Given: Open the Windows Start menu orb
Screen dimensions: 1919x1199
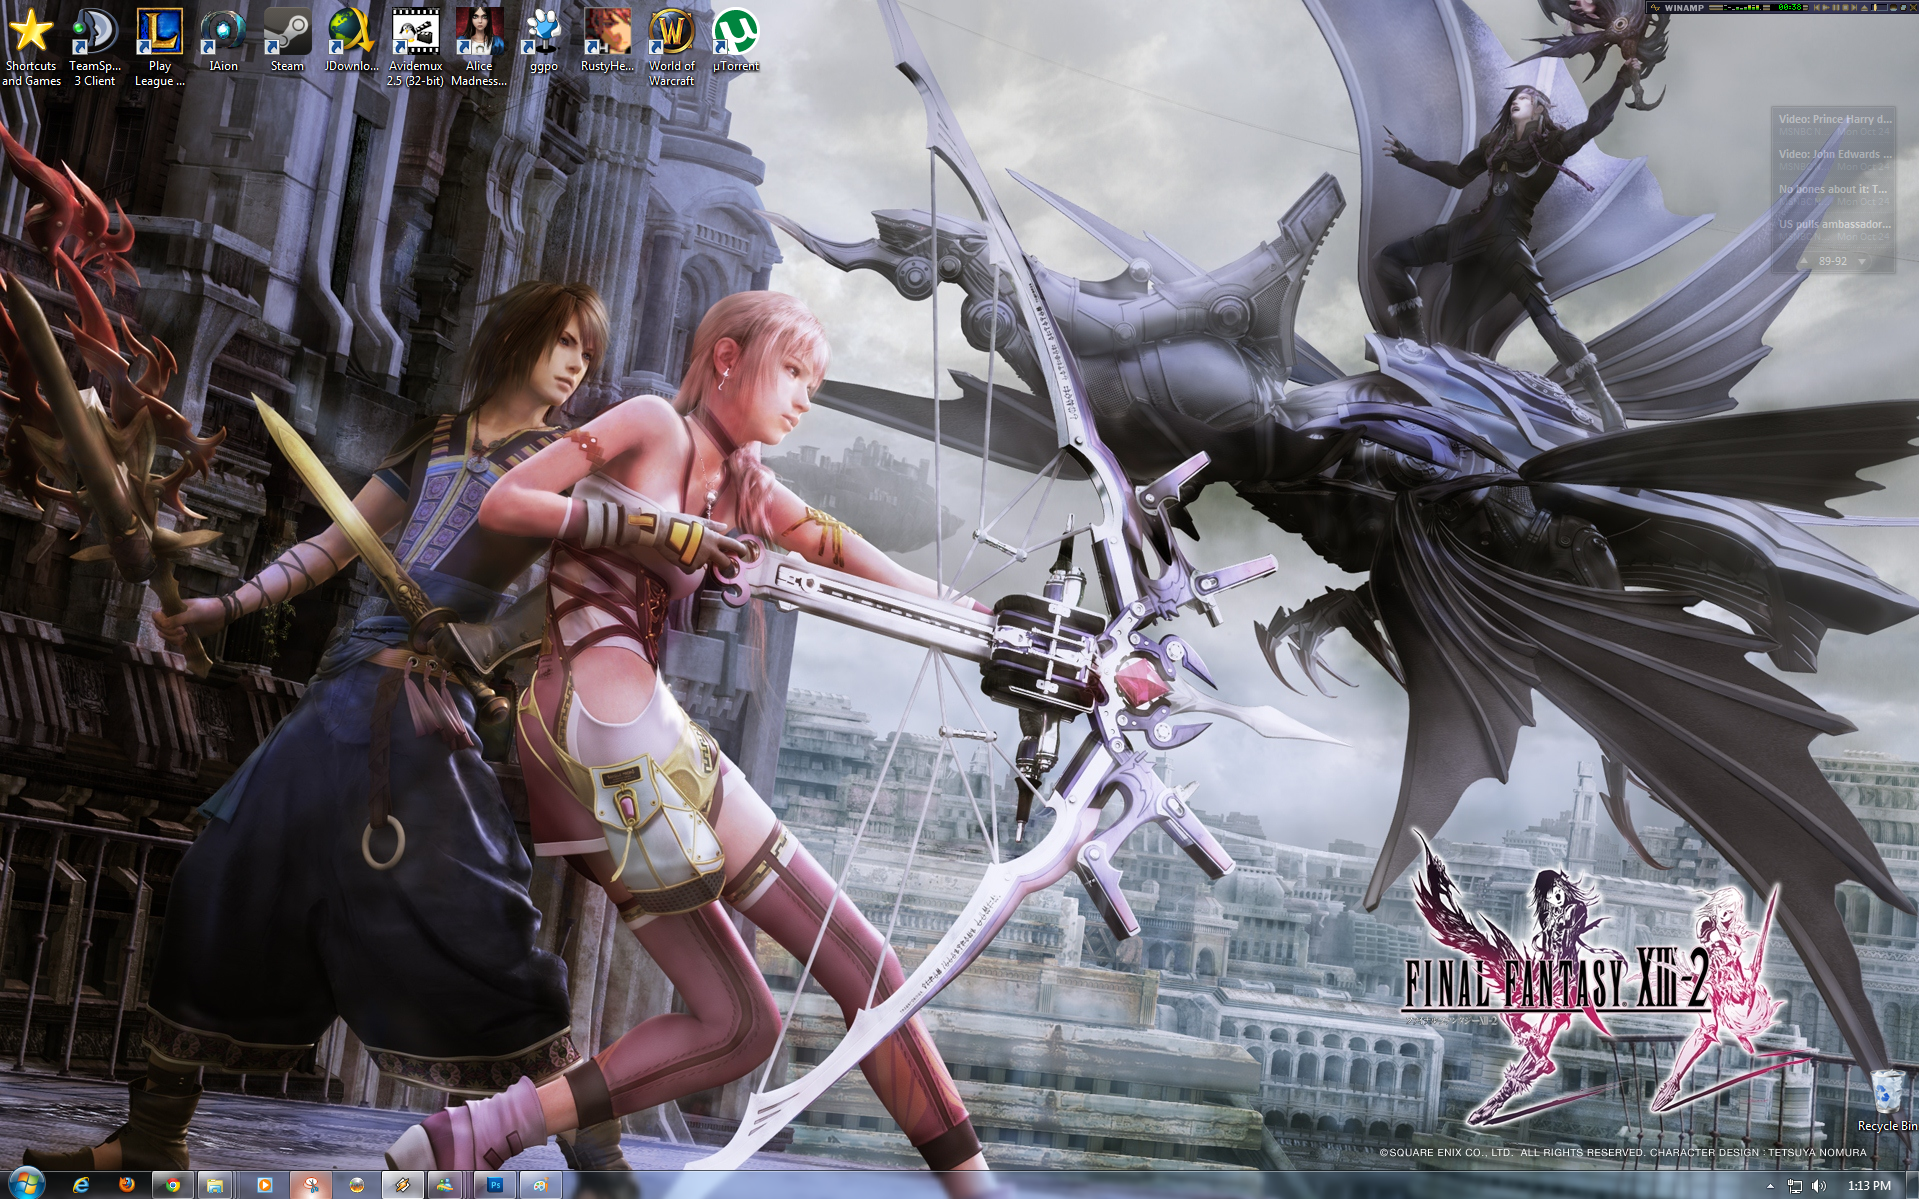Looking at the screenshot, I should [x=26, y=1184].
